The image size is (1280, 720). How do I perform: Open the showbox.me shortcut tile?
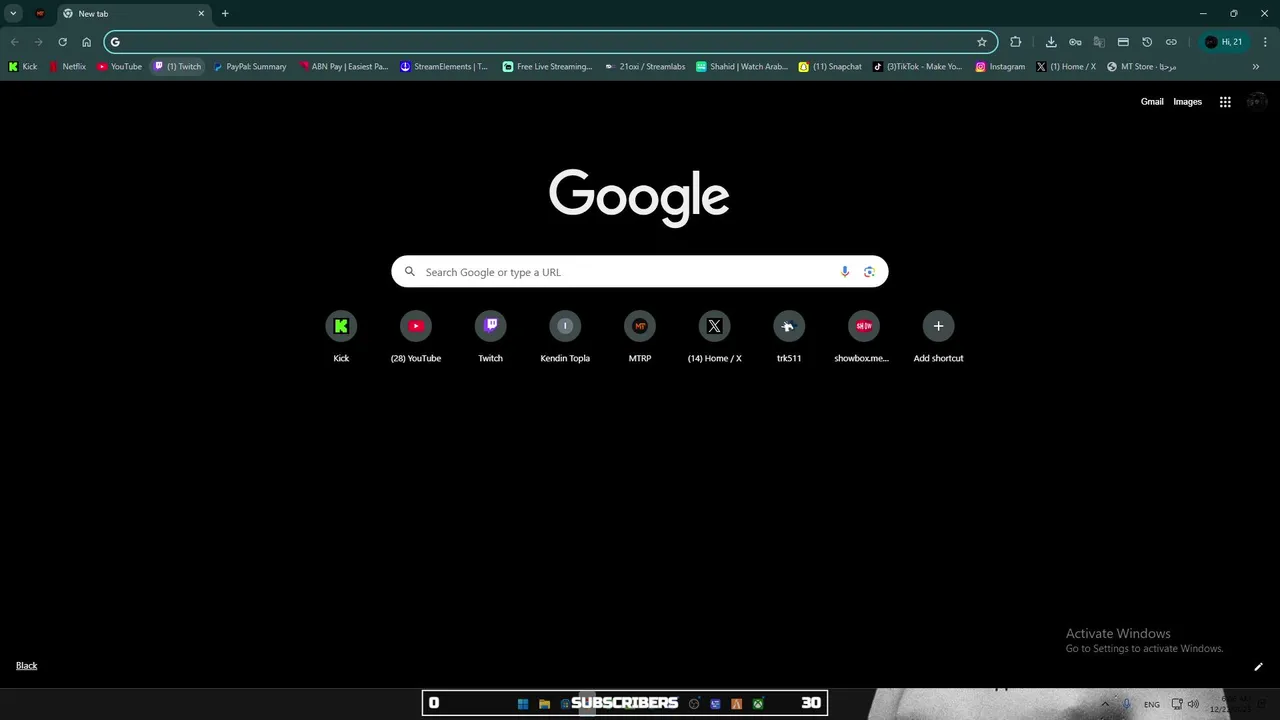(863, 337)
